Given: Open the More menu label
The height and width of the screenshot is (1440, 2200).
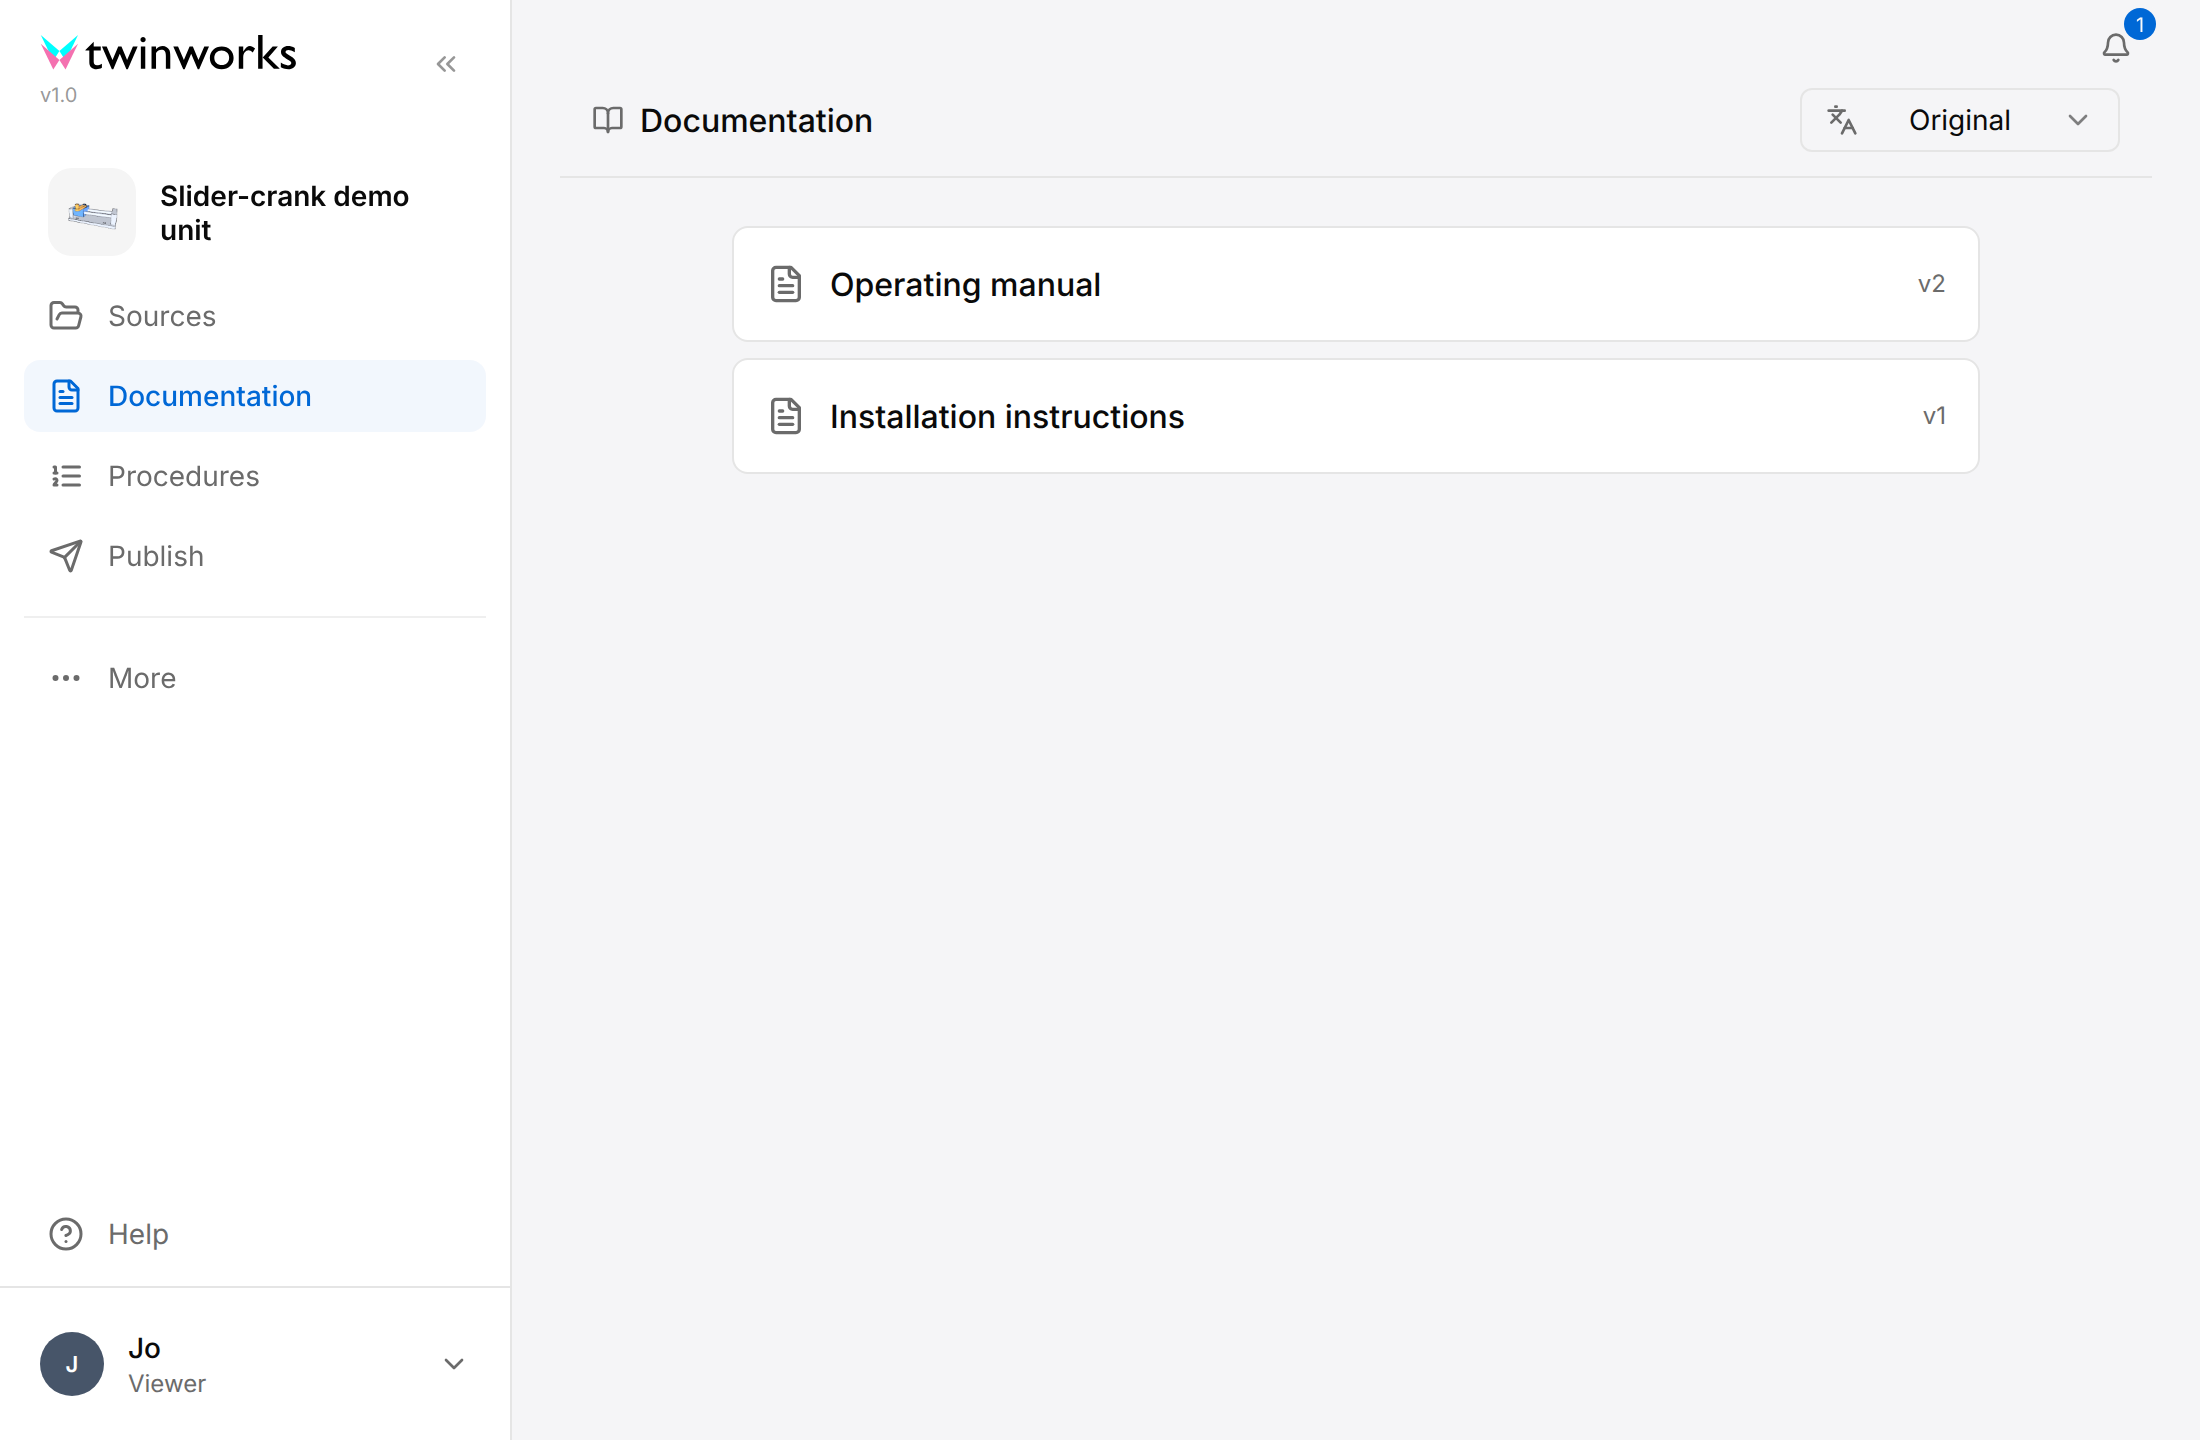Looking at the screenshot, I should pos(142,678).
